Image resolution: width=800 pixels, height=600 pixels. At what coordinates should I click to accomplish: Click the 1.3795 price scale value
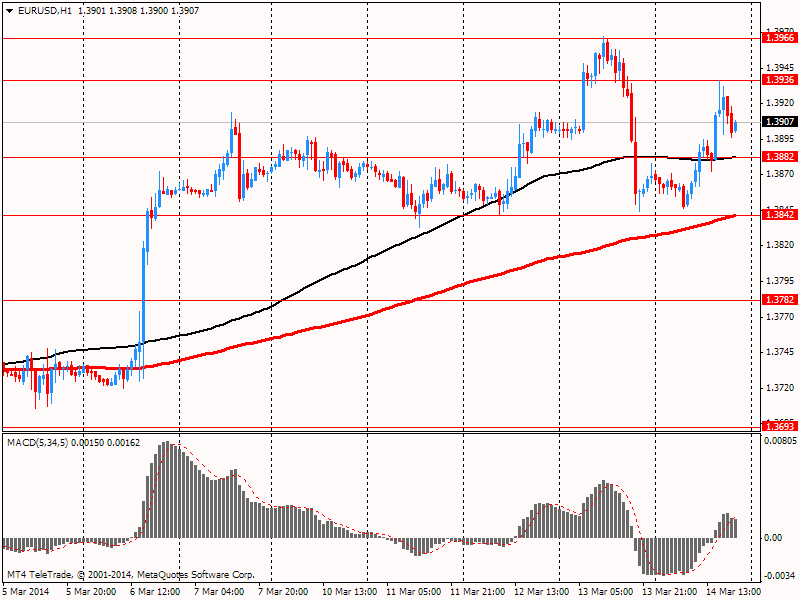click(x=781, y=281)
